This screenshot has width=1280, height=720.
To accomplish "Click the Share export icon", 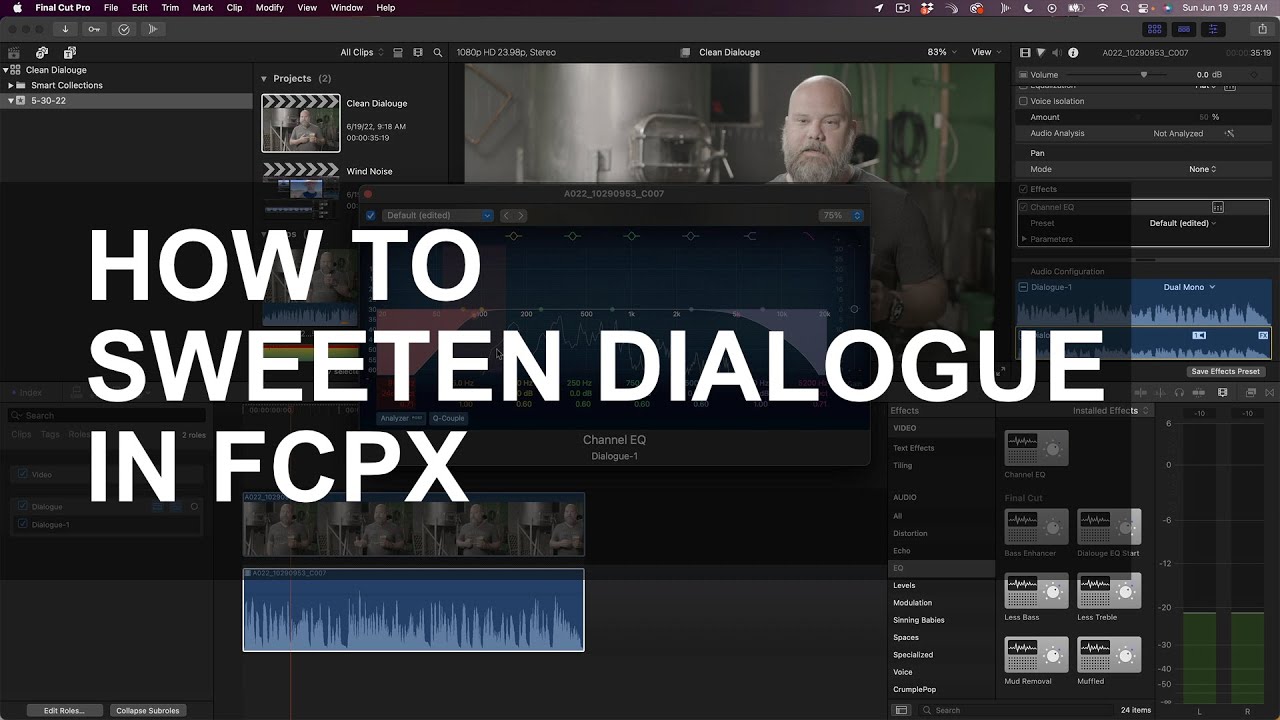I will tap(1261, 29).
